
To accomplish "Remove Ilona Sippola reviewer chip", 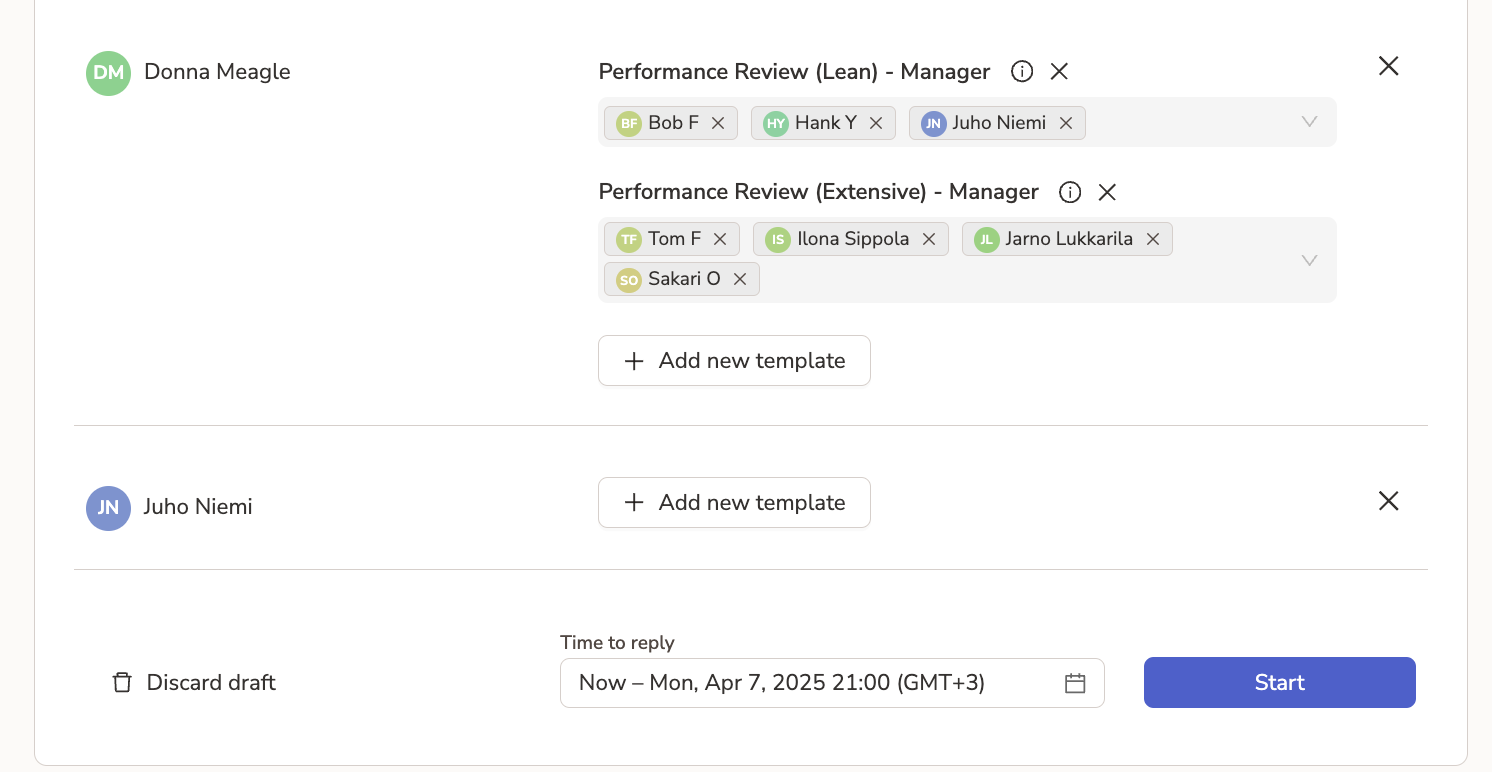I will [x=929, y=239].
